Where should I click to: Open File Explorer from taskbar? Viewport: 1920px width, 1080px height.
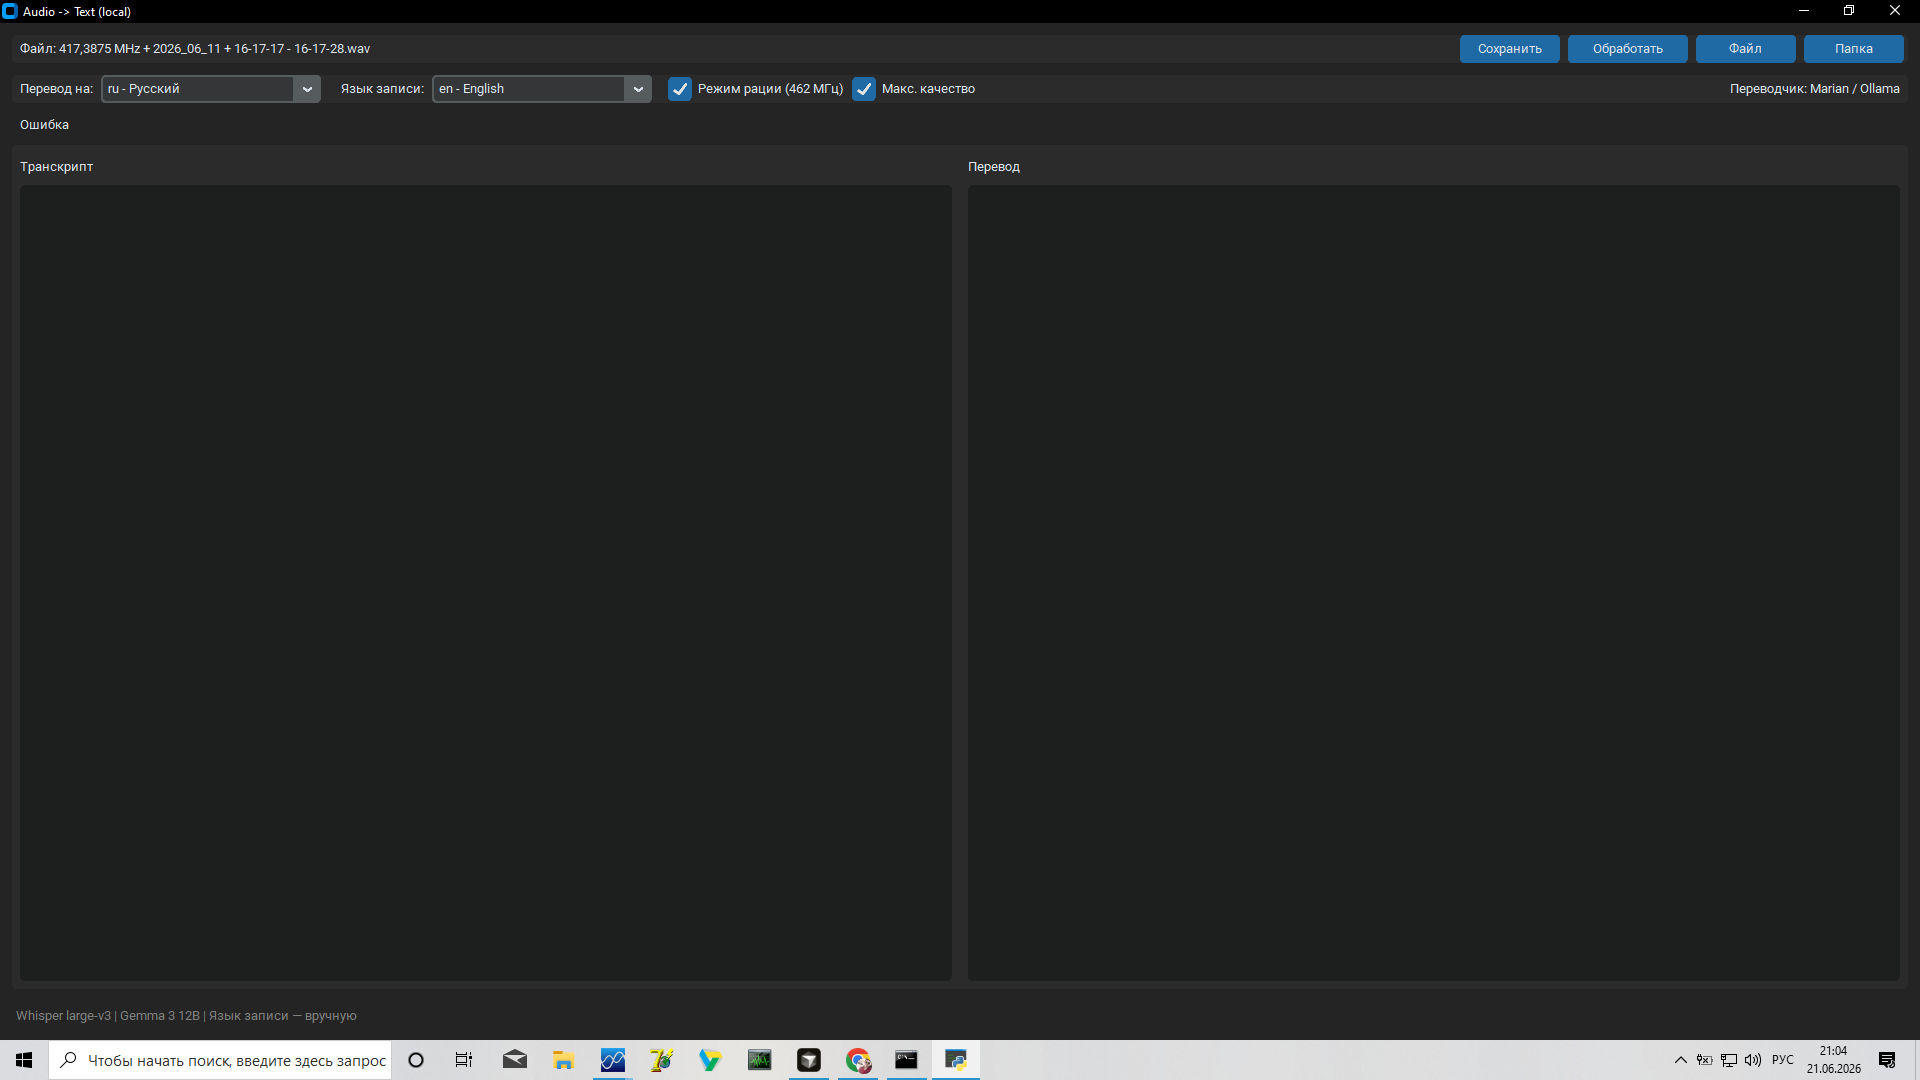[564, 1060]
